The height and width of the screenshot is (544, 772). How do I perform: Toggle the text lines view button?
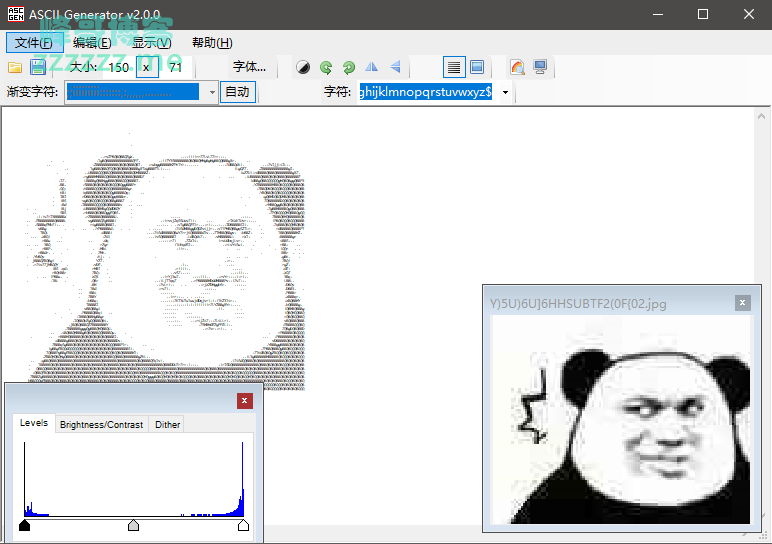point(454,67)
